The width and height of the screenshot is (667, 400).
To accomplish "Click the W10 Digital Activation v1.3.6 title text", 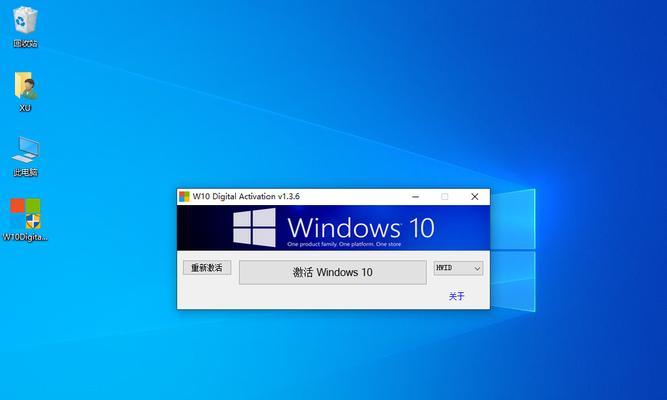I will pos(246,197).
